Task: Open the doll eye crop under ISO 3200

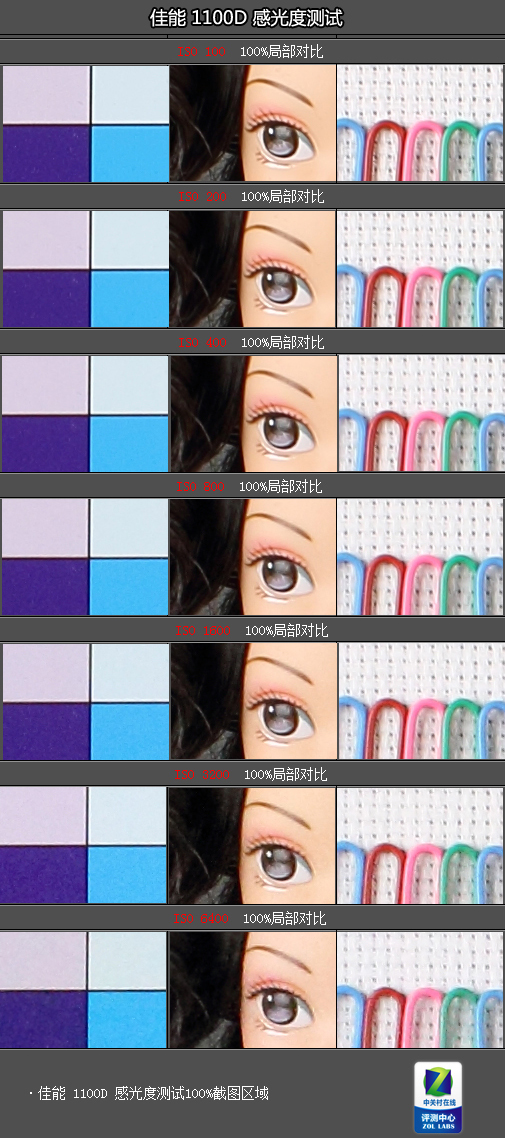Action: click(252, 846)
